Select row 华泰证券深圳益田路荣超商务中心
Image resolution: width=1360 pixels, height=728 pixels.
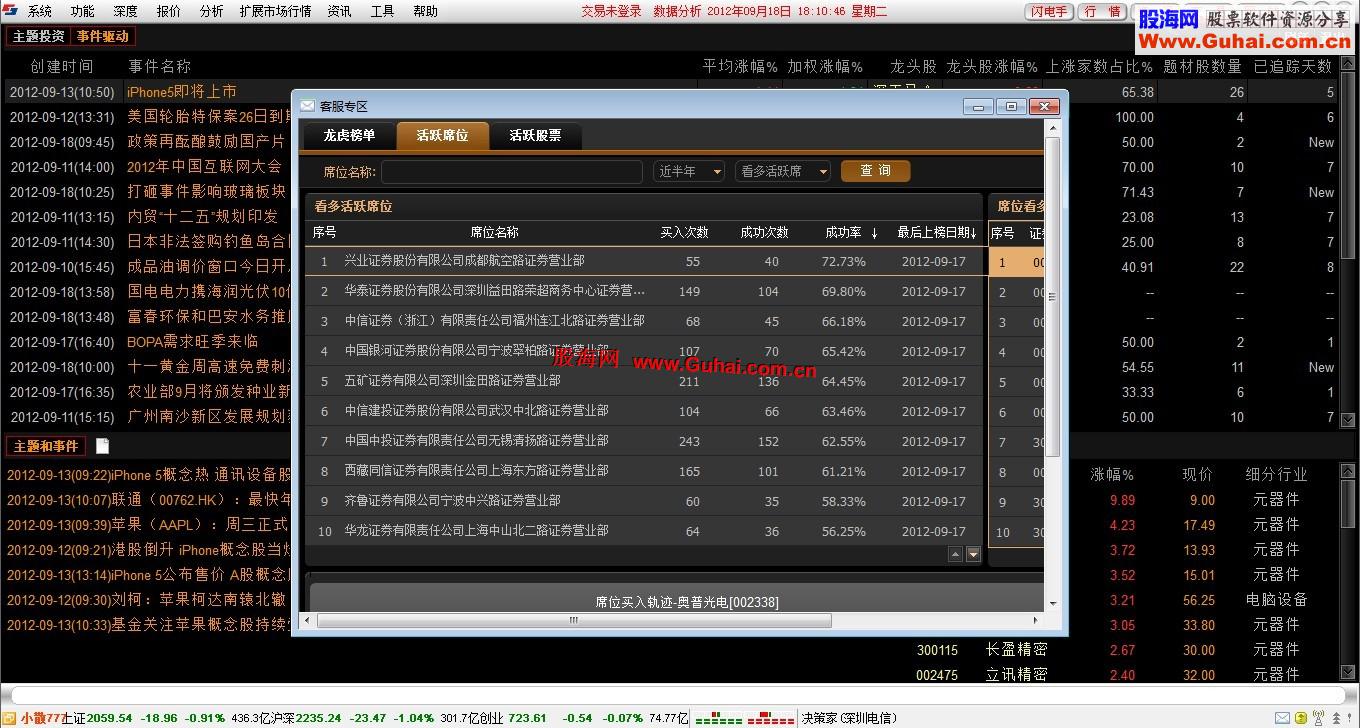tap(645, 291)
